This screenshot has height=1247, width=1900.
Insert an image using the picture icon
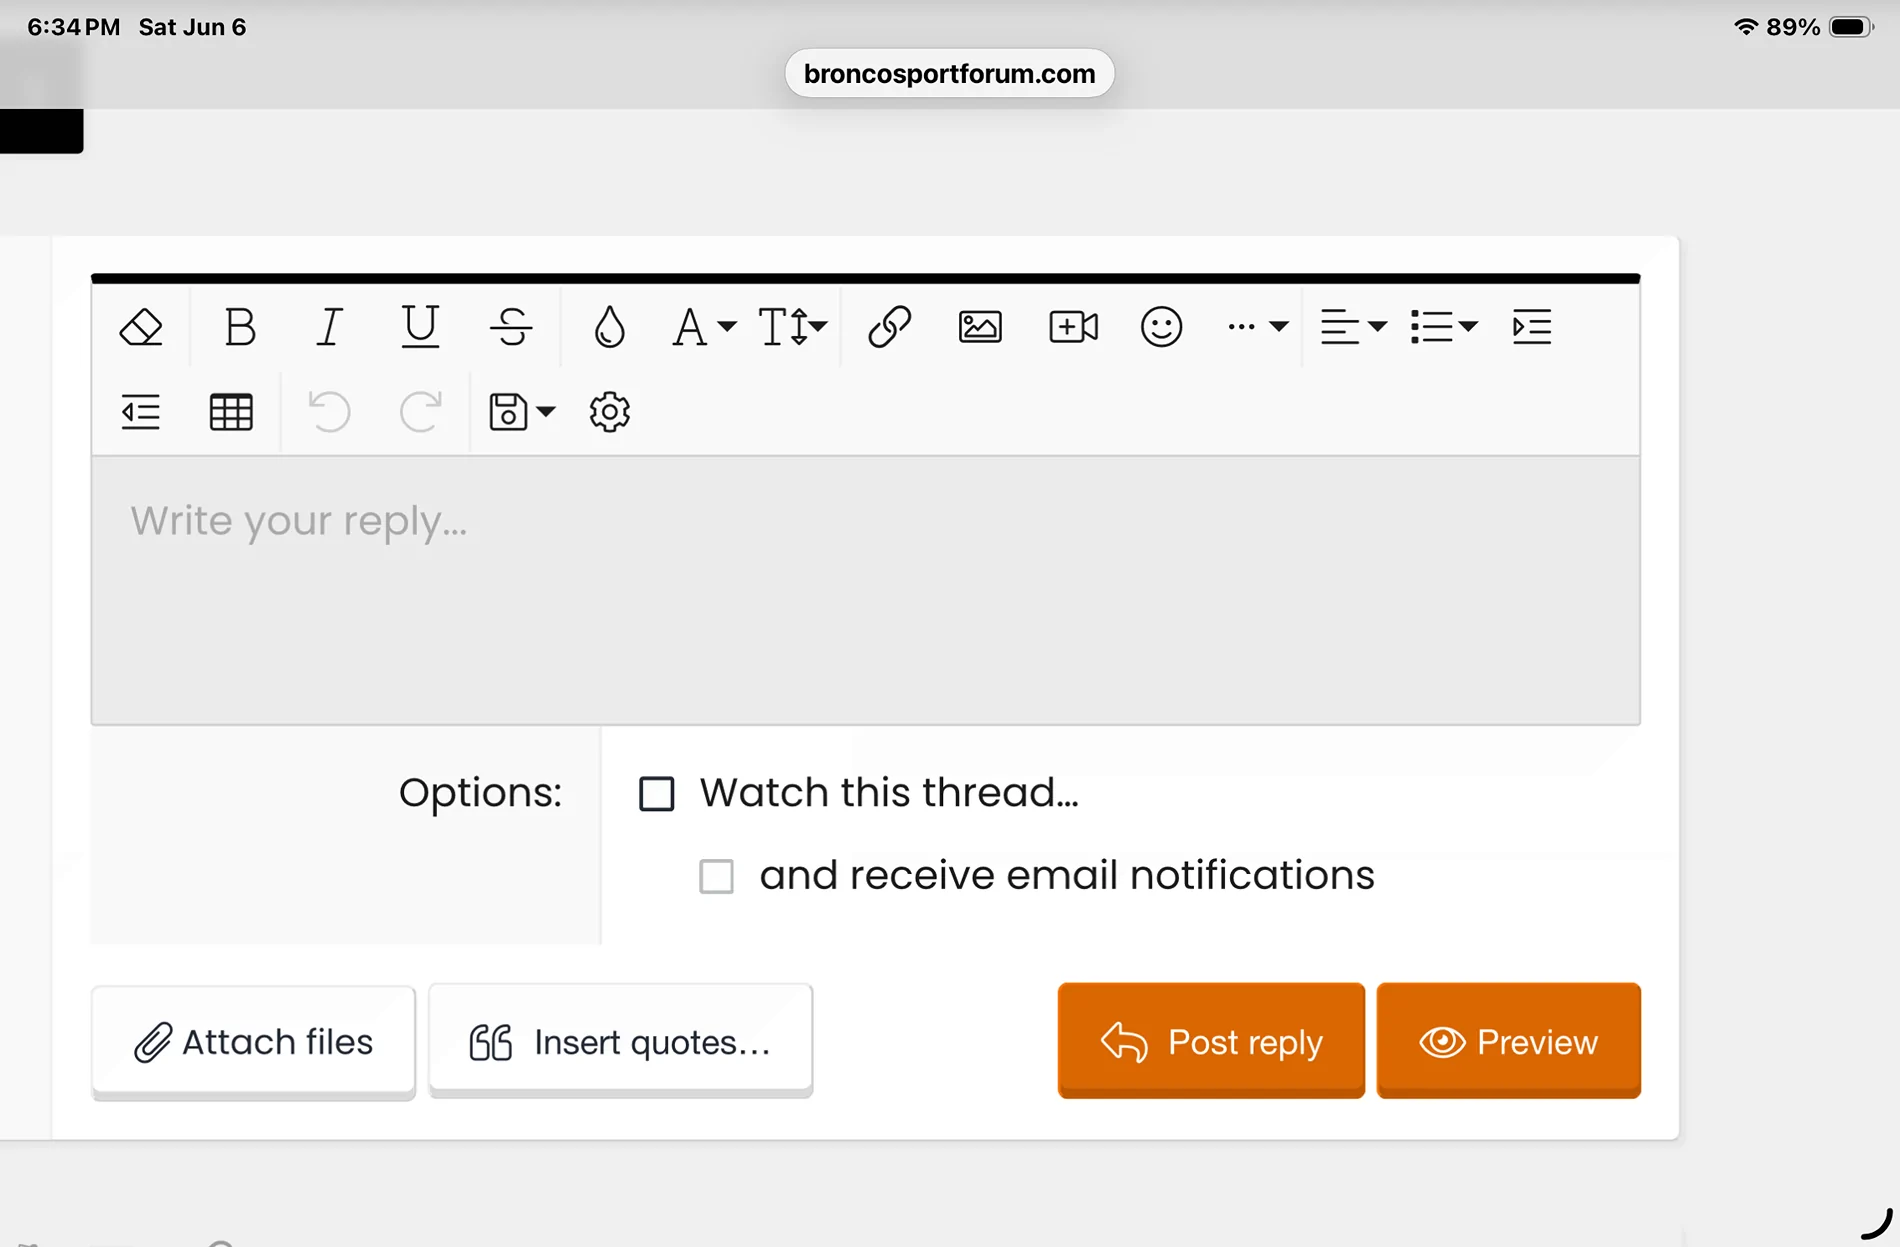(980, 327)
